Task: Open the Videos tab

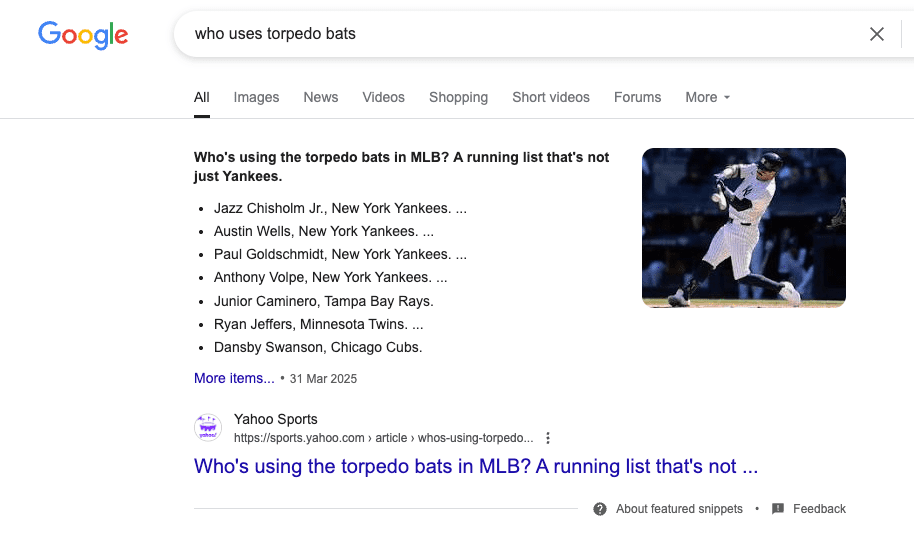Action: tap(384, 97)
